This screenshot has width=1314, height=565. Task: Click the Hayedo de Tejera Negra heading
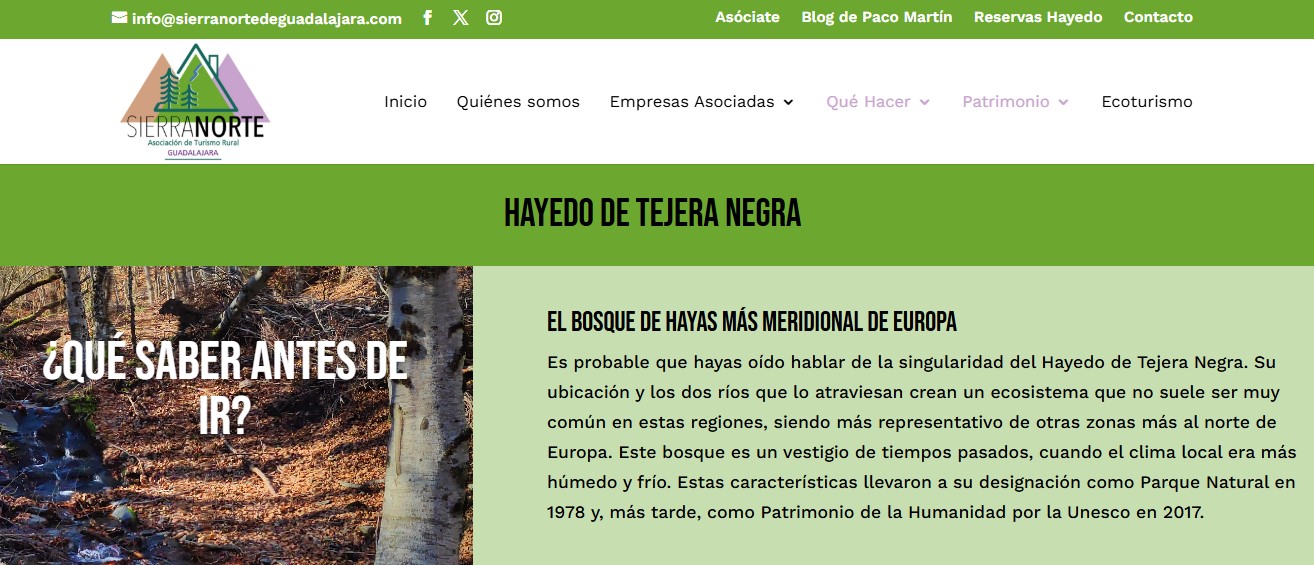click(652, 213)
